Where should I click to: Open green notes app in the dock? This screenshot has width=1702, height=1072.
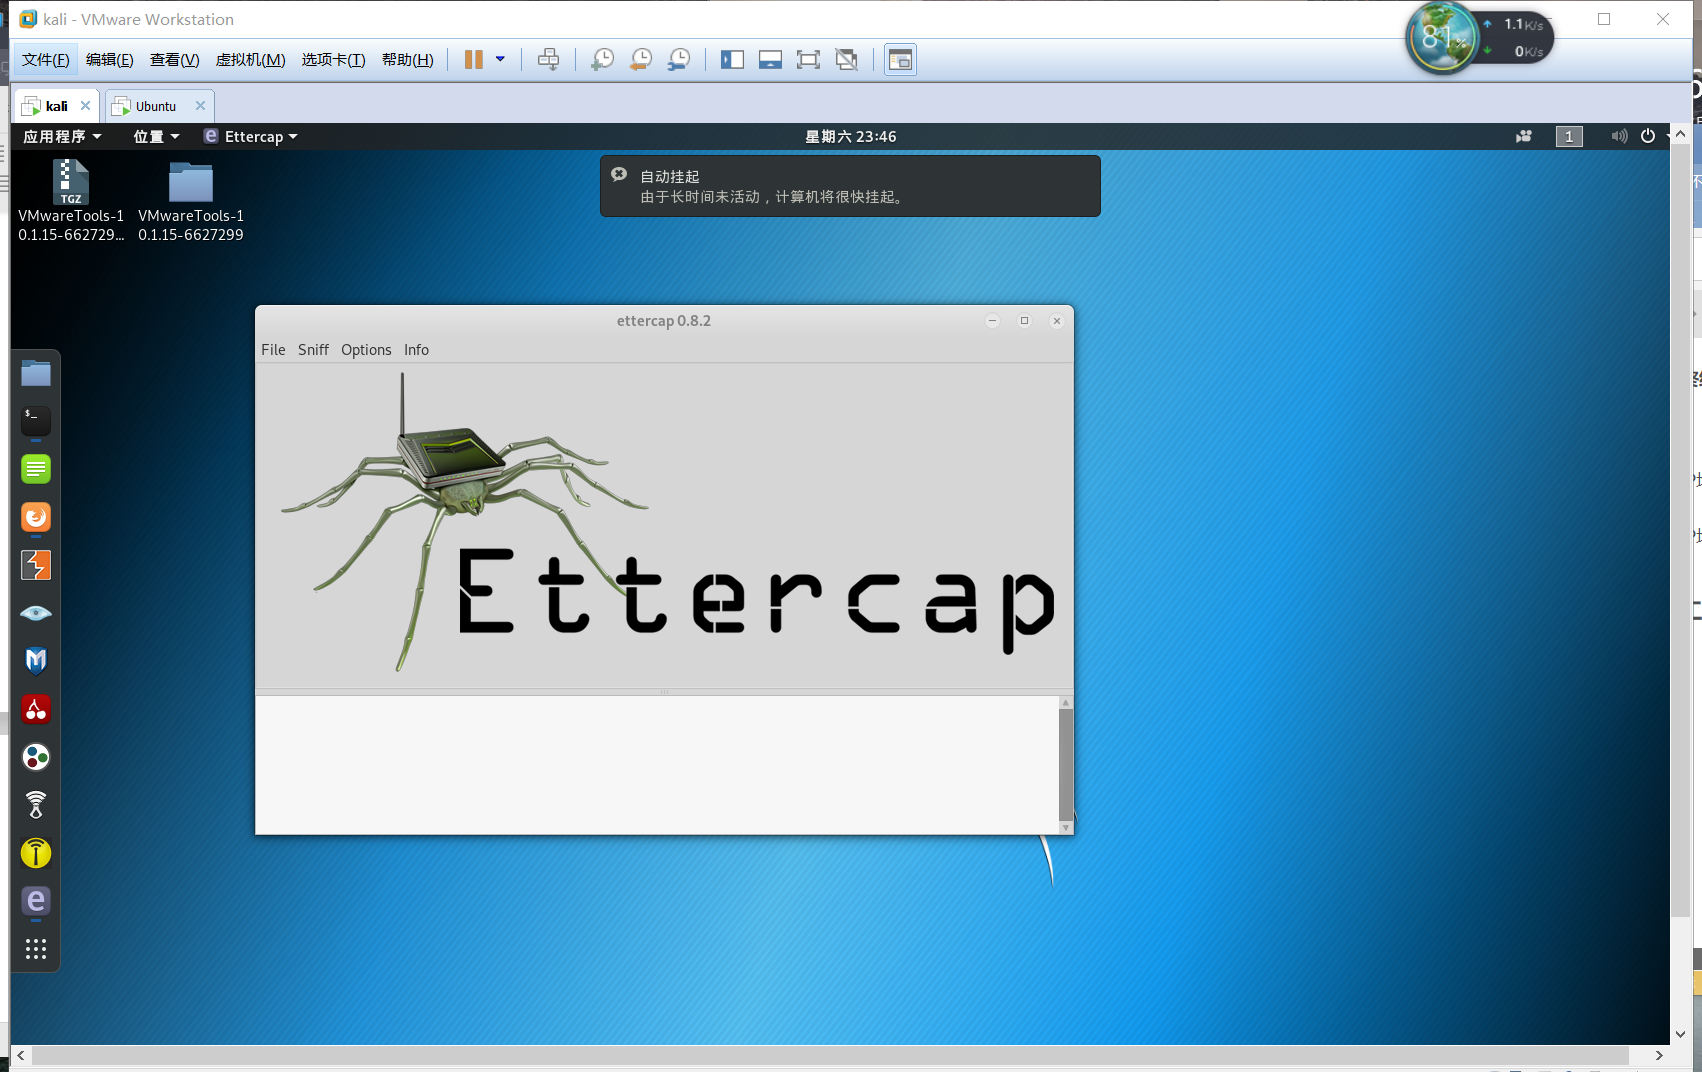(x=36, y=468)
